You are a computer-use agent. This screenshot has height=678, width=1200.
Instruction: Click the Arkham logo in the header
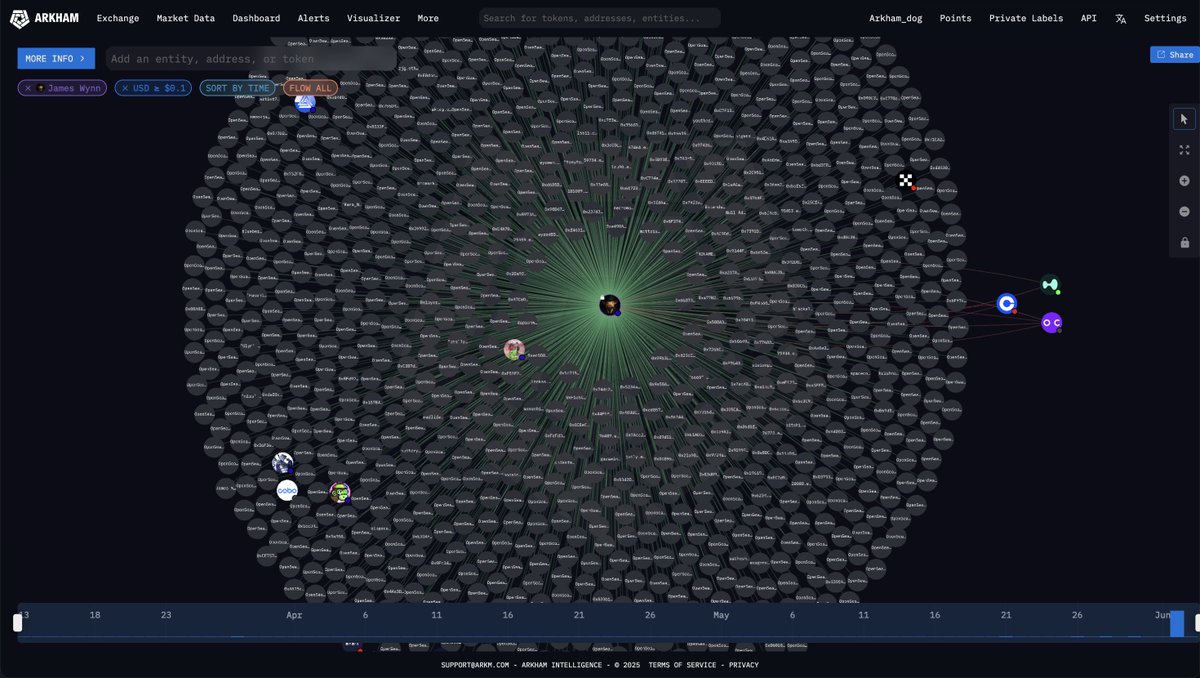pyautogui.click(x=44, y=18)
